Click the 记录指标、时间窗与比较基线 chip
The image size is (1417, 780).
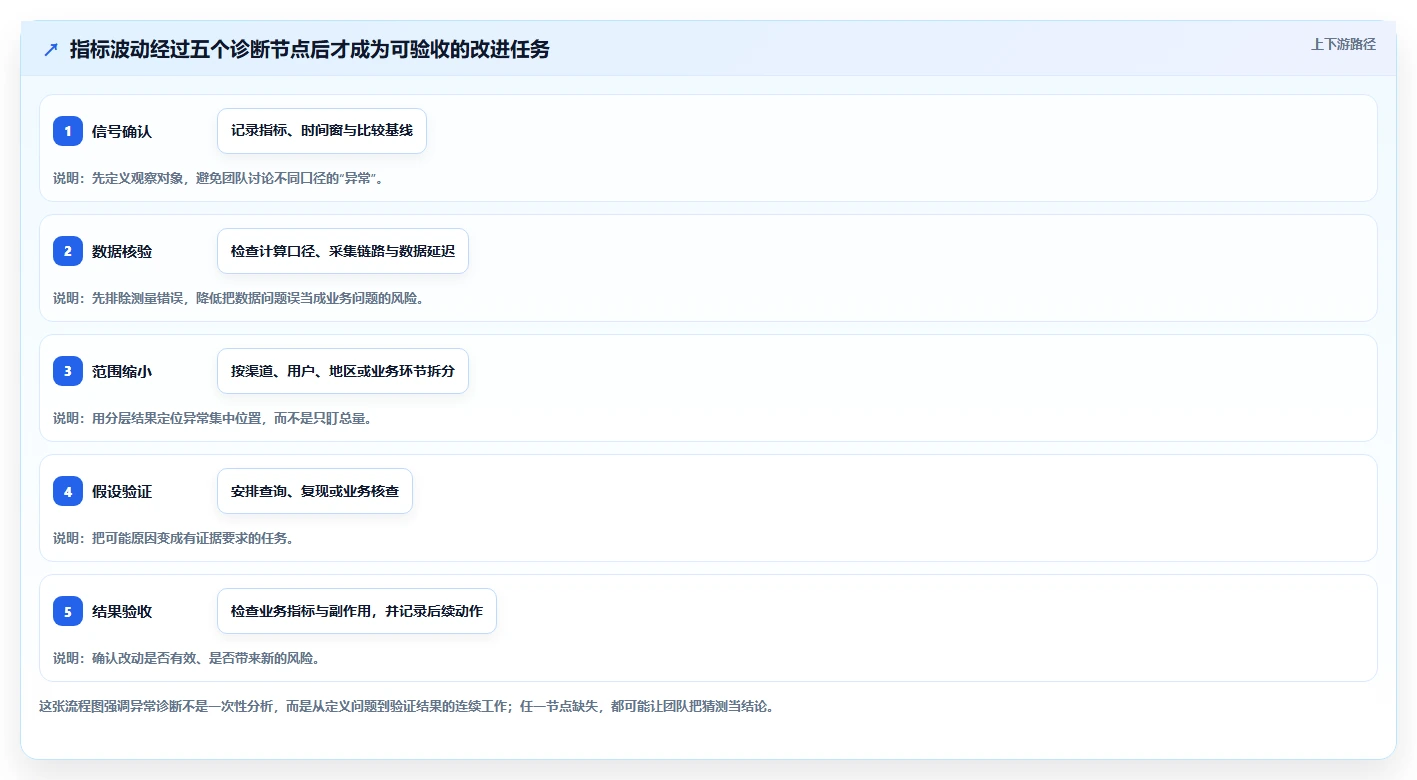pos(322,131)
